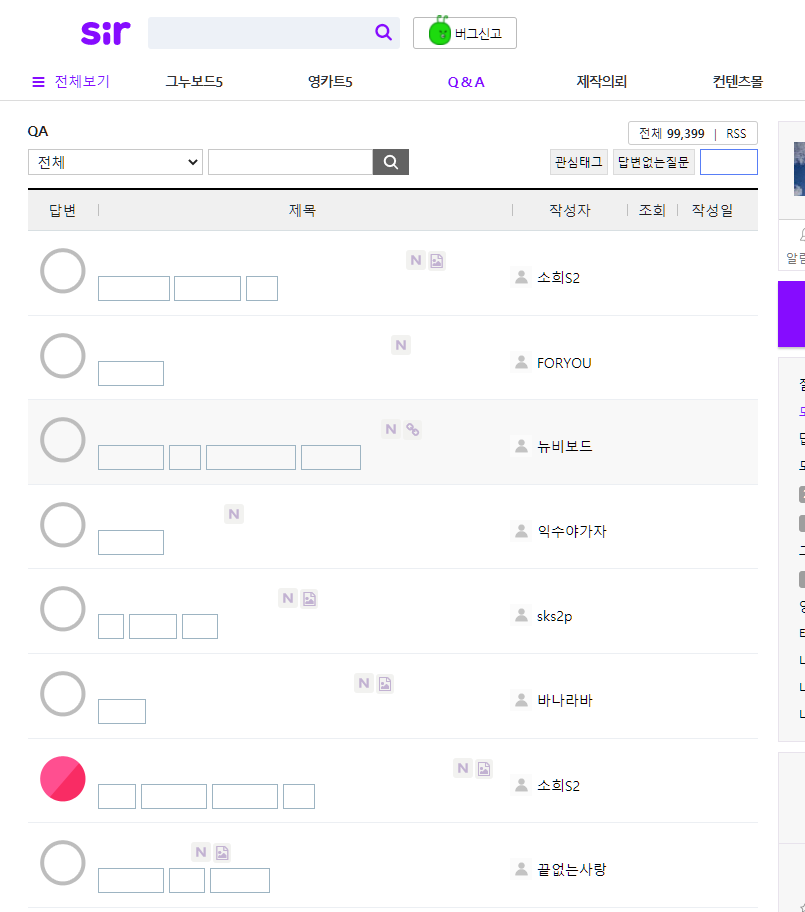Click the 관심태그 button
The image size is (805, 912).
[x=579, y=162]
